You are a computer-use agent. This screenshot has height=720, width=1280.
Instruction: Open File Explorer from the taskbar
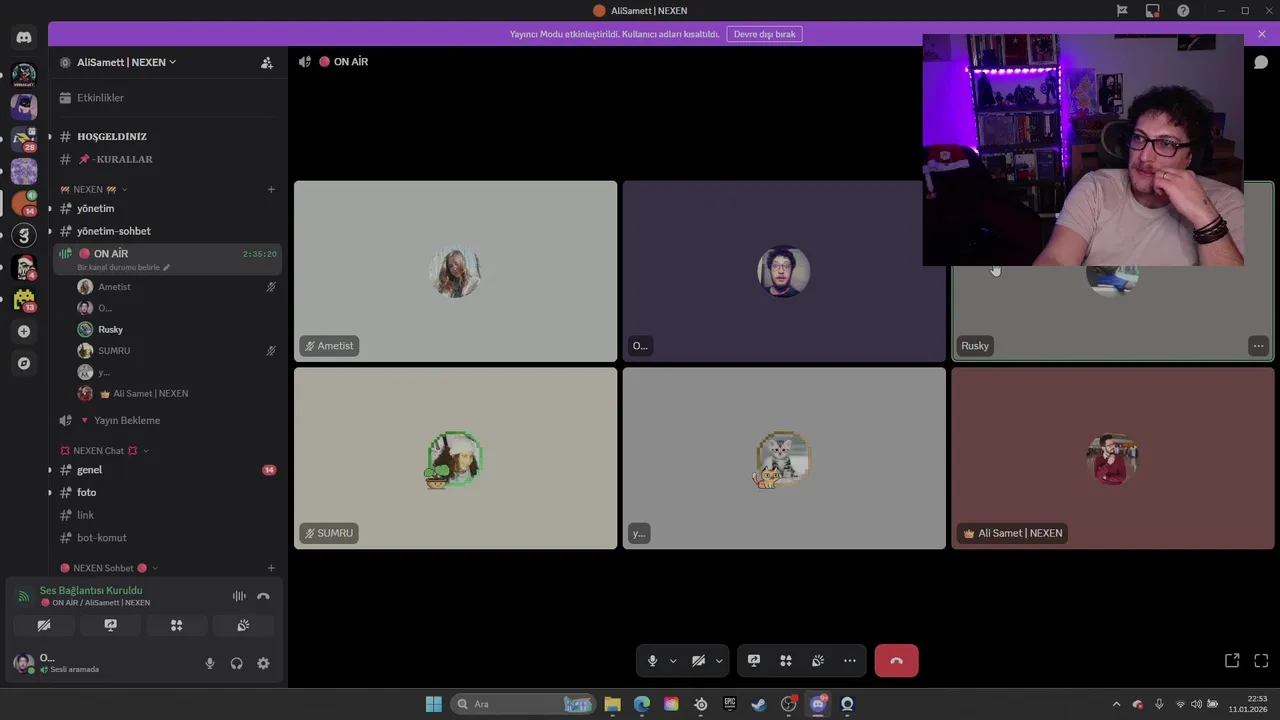612,704
